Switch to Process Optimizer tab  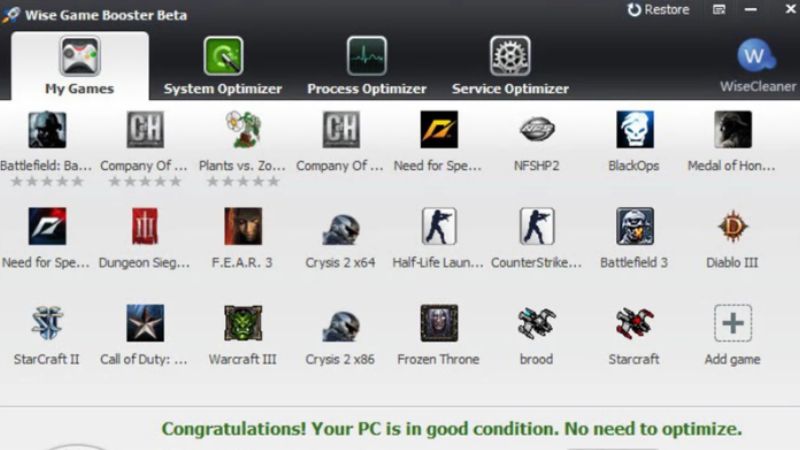pos(367,66)
